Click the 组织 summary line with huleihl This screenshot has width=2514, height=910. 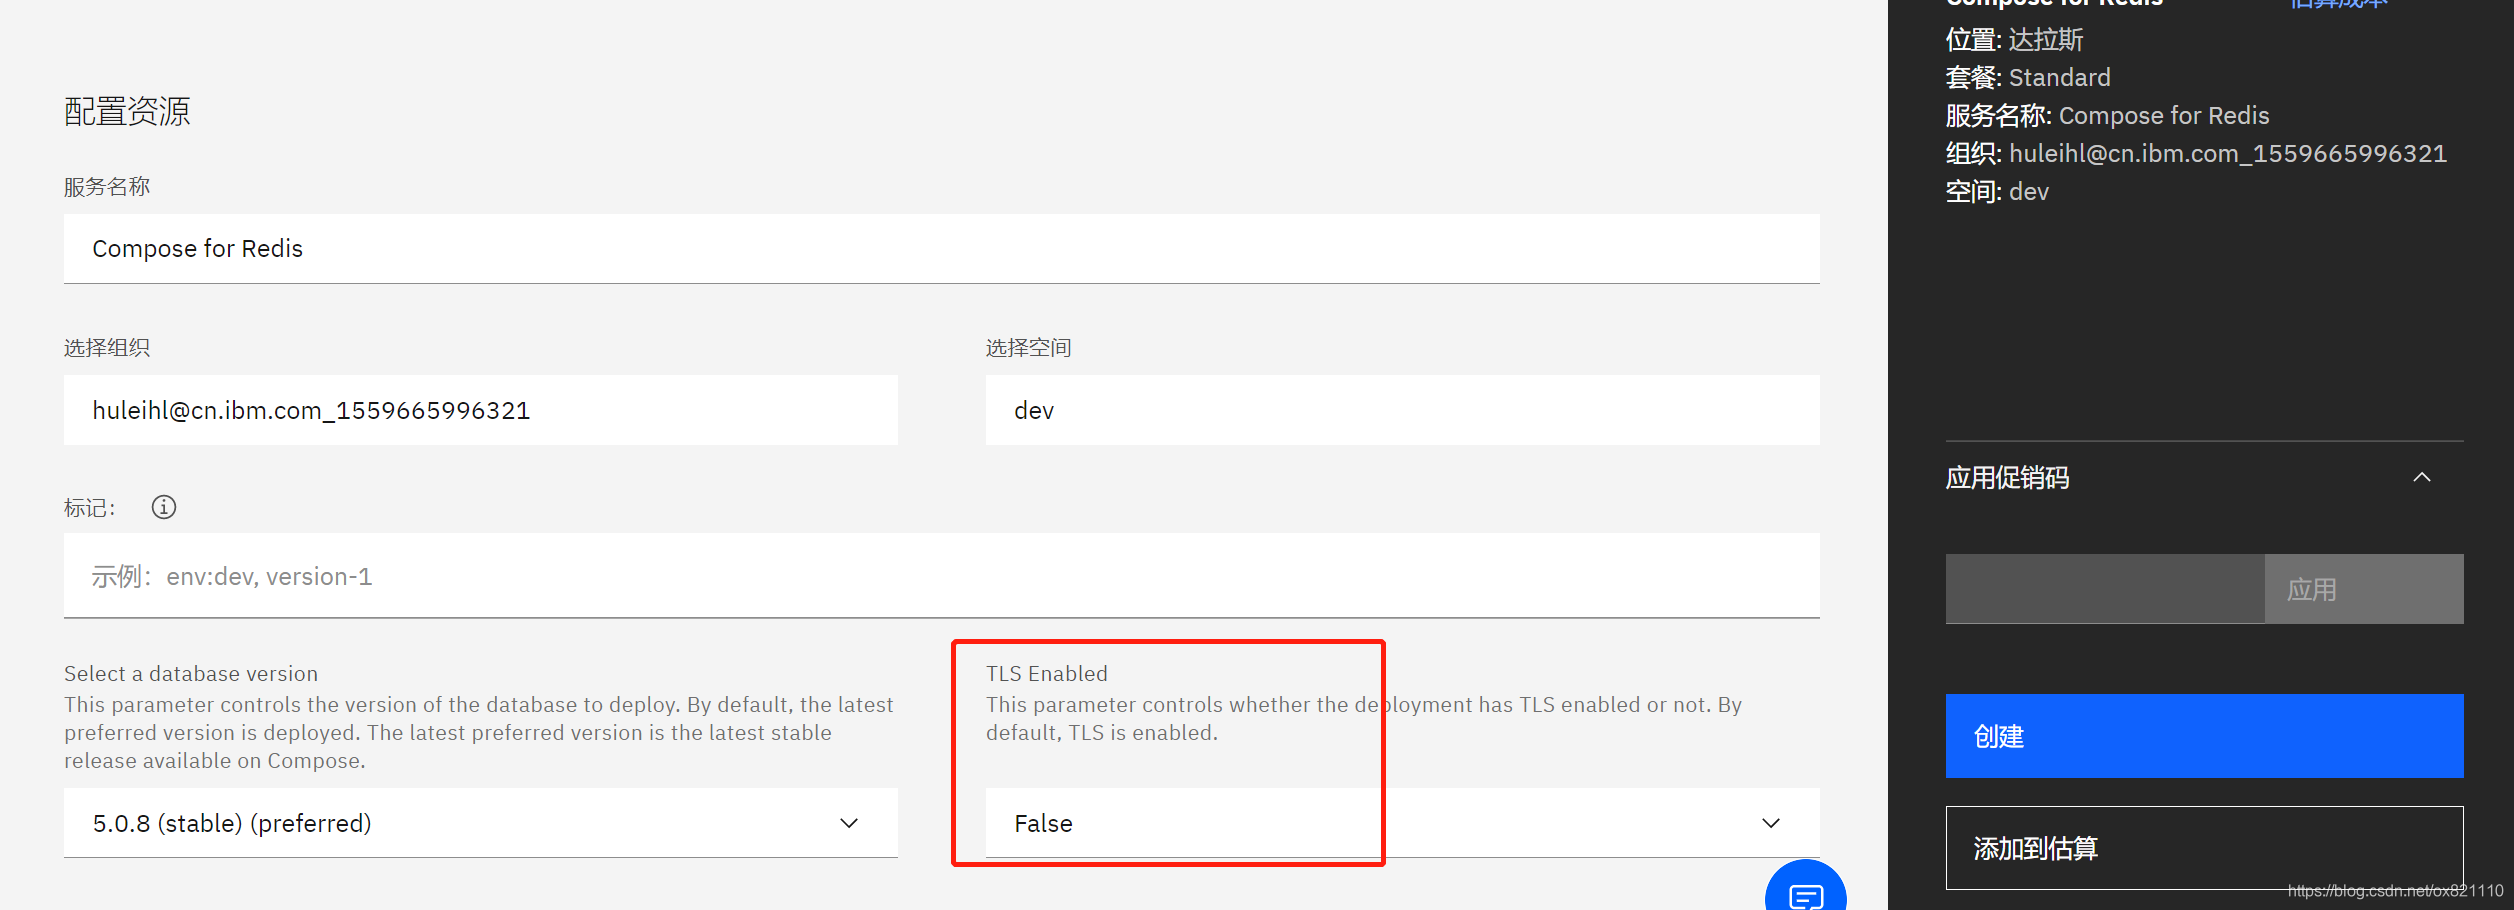pyautogui.click(x=2196, y=154)
